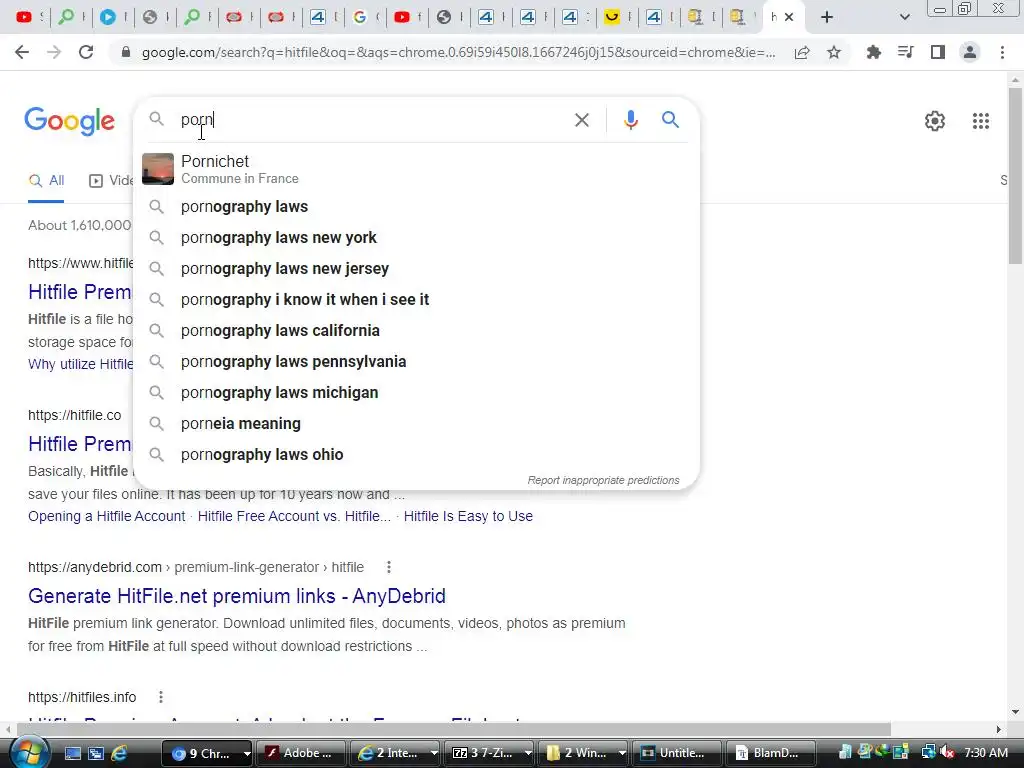Viewport: 1024px width, 768px height.
Task: Launch Internet Explorer from quick launch
Action: point(120,753)
